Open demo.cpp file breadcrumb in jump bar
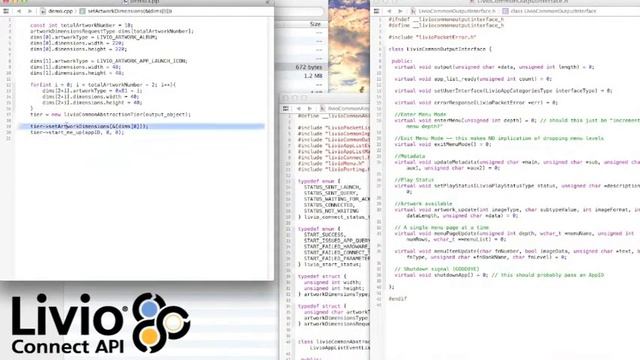This screenshot has width=640, height=360. point(57,11)
